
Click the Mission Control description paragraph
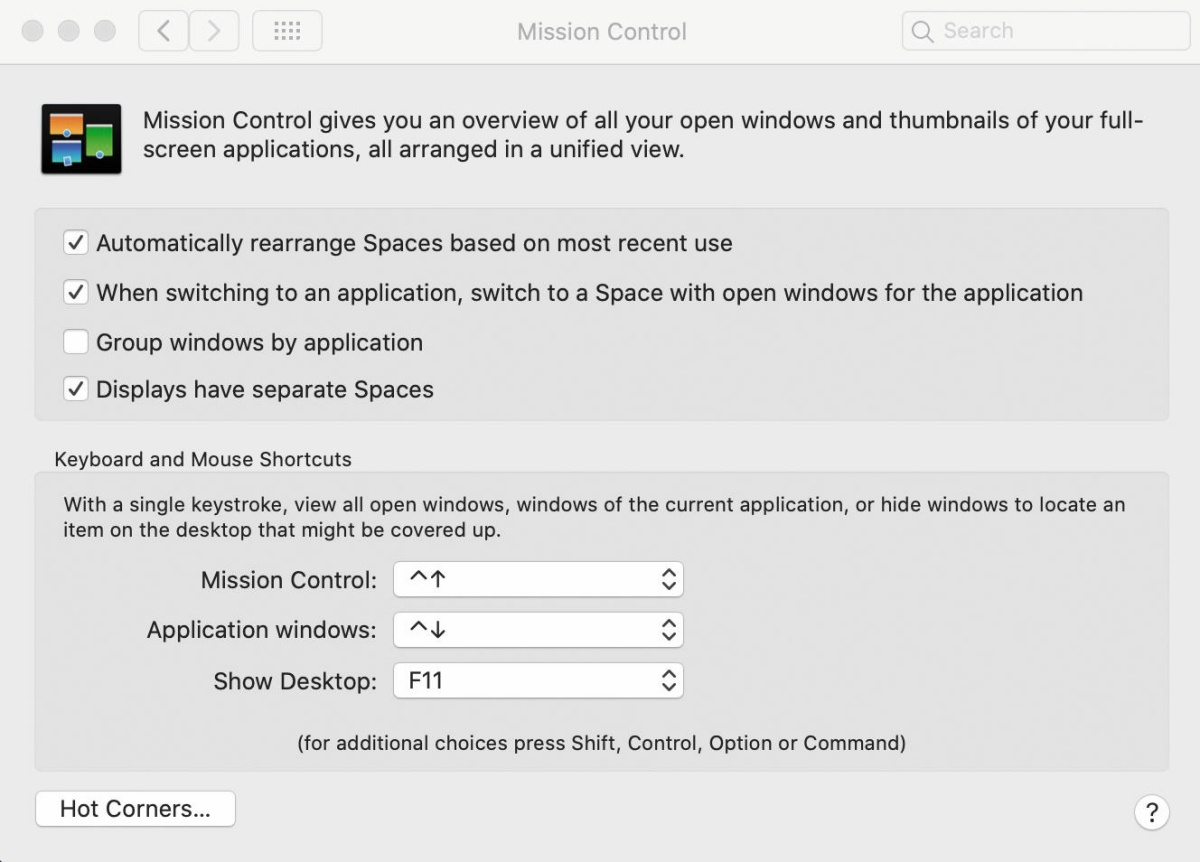643,136
